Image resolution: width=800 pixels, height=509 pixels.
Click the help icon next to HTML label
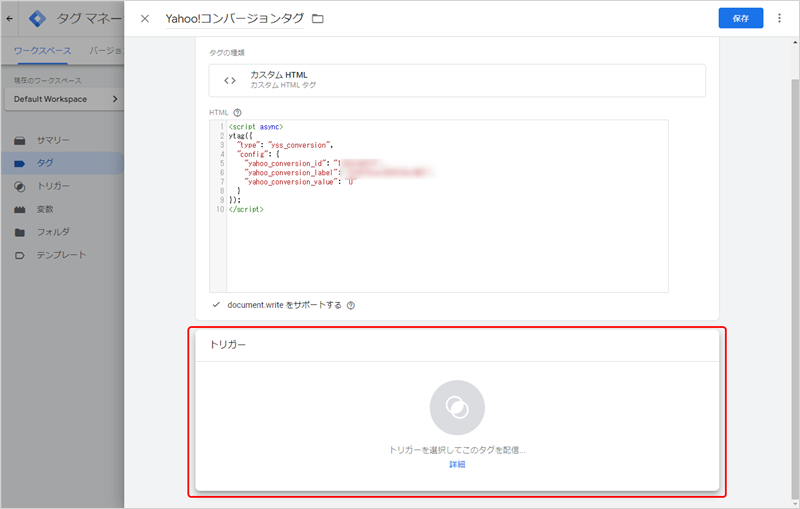coord(237,113)
